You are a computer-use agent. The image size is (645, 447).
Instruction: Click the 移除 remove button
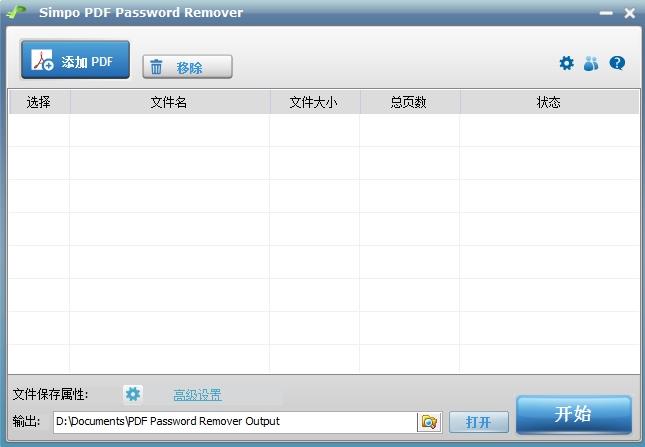(x=187, y=67)
